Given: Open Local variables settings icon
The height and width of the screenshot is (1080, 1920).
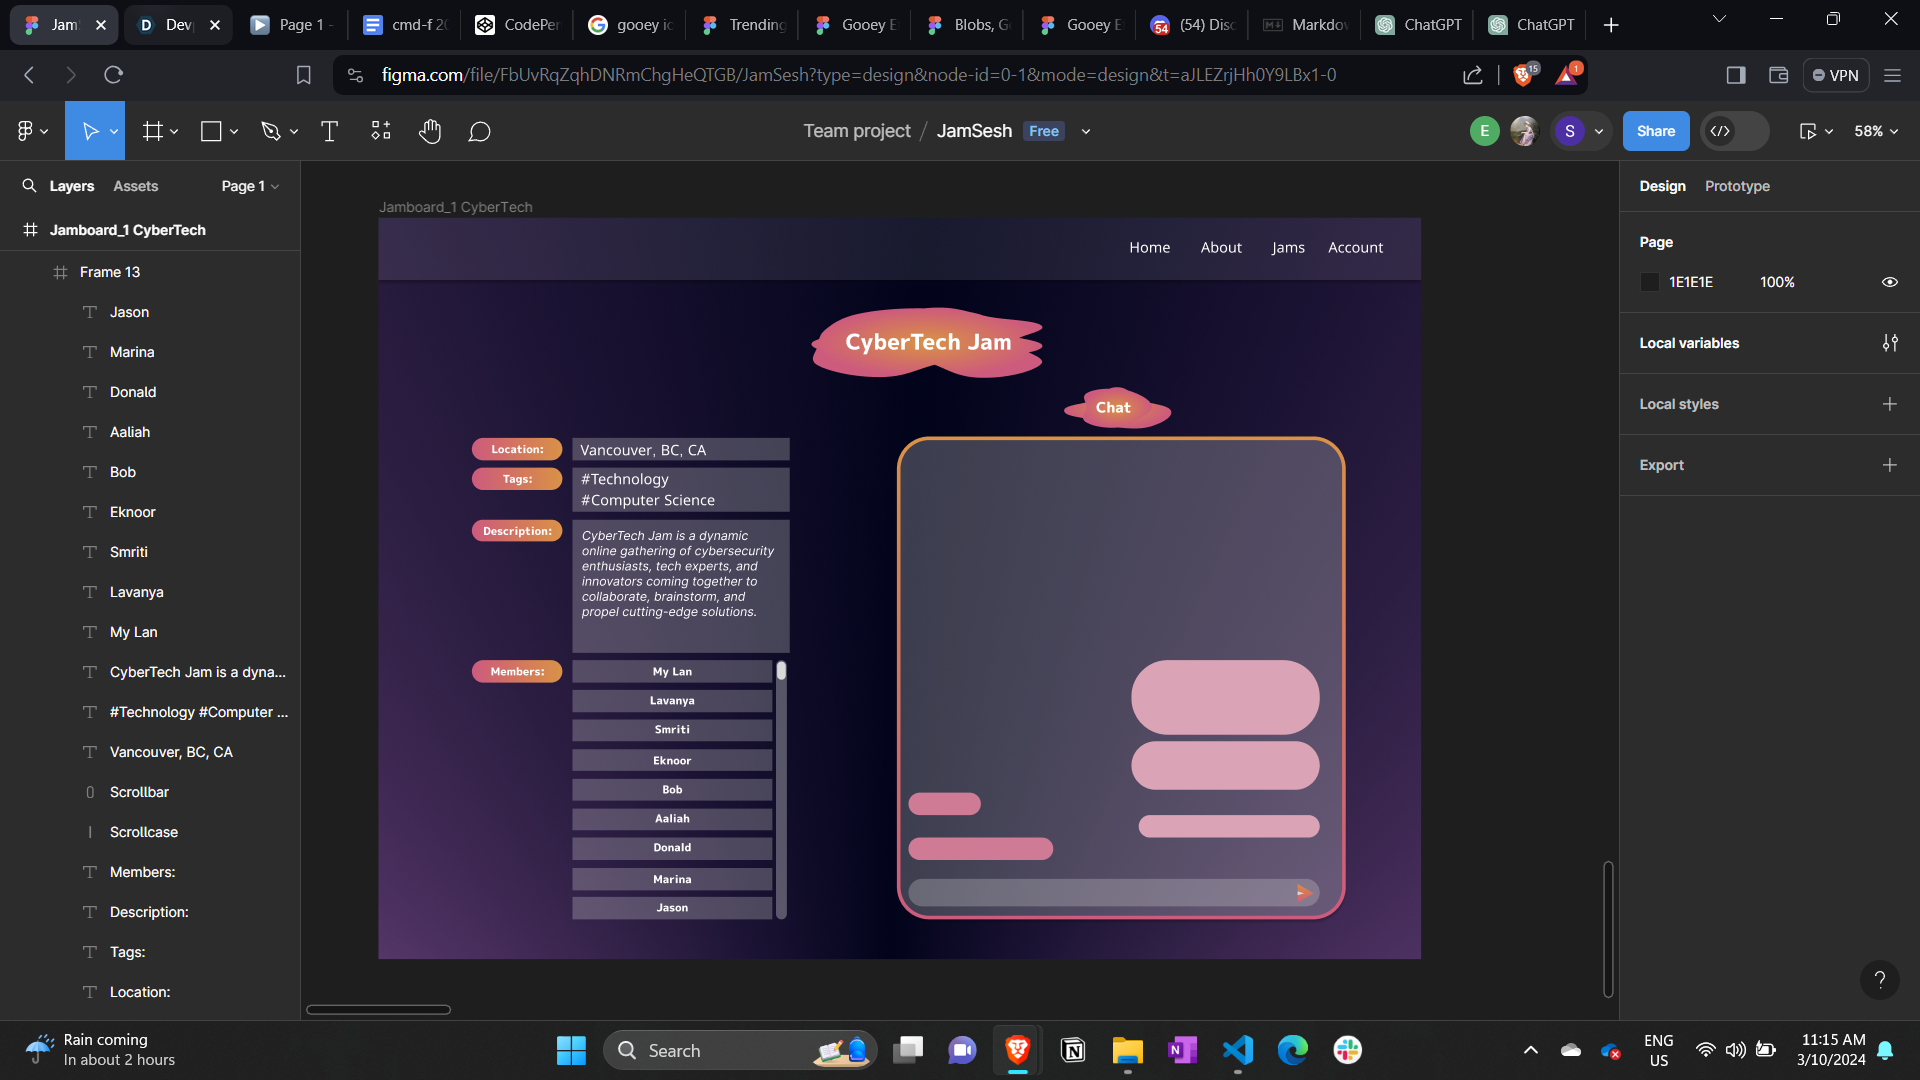Looking at the screenshot, I should (x=1889, y=343).
